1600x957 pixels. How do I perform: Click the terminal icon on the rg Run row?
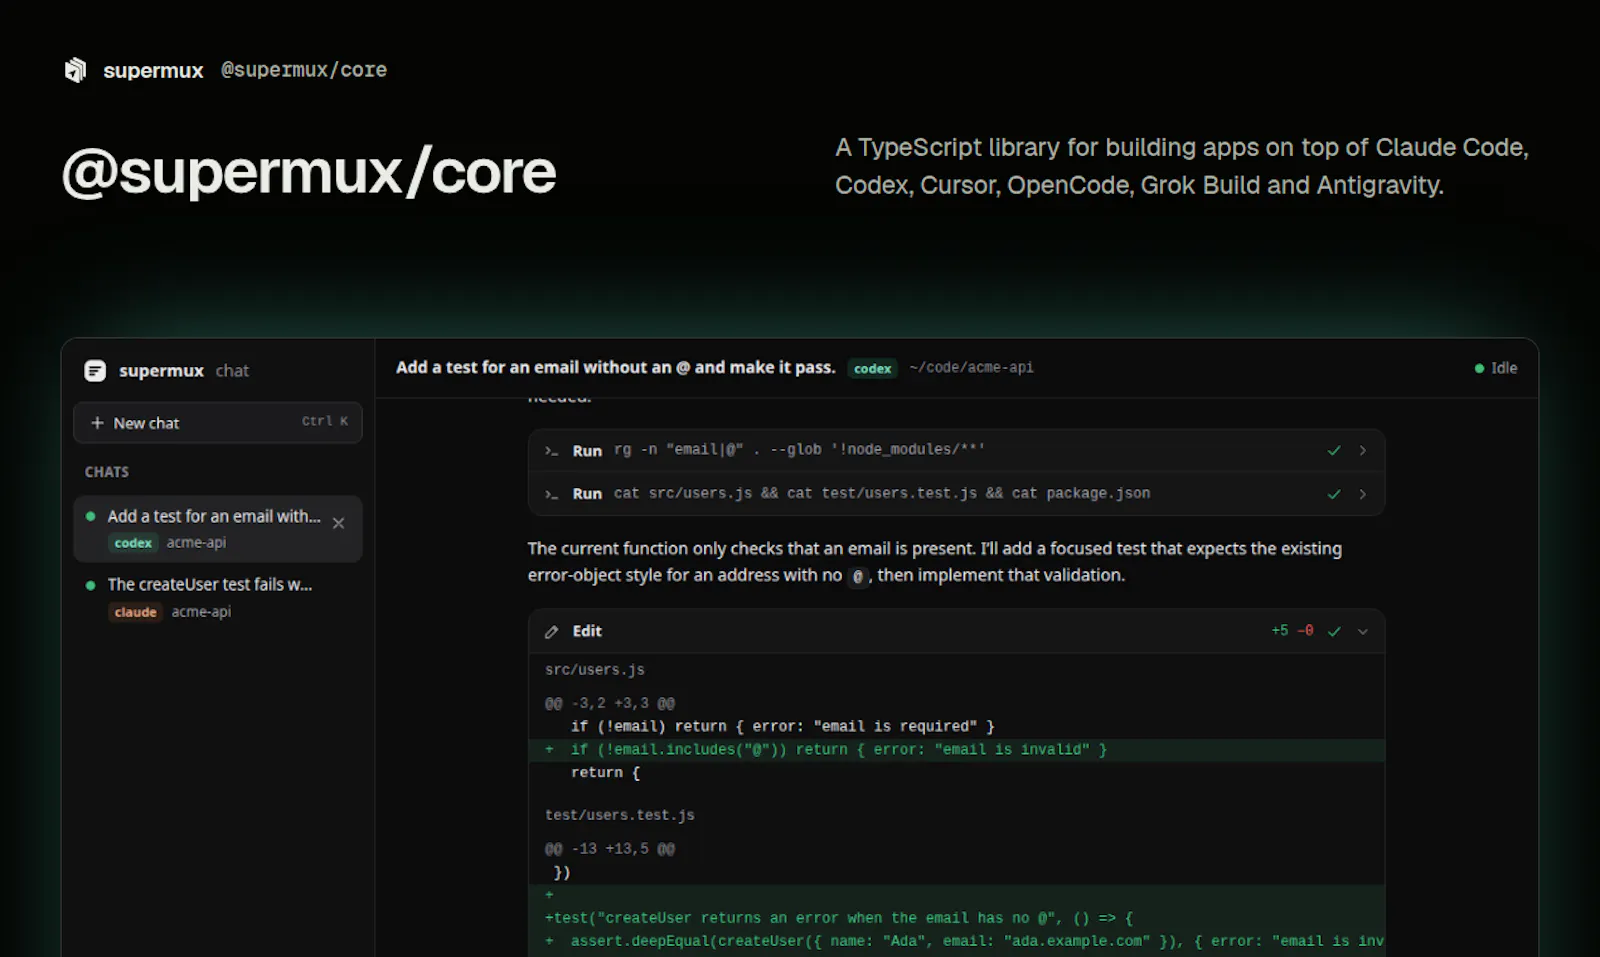[x=551, y=451]
